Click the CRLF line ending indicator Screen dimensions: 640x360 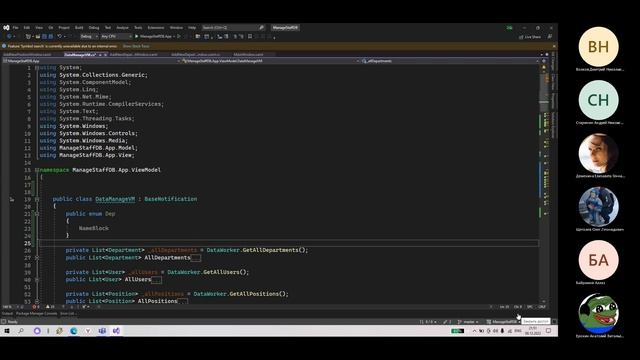tap(542, 307)
